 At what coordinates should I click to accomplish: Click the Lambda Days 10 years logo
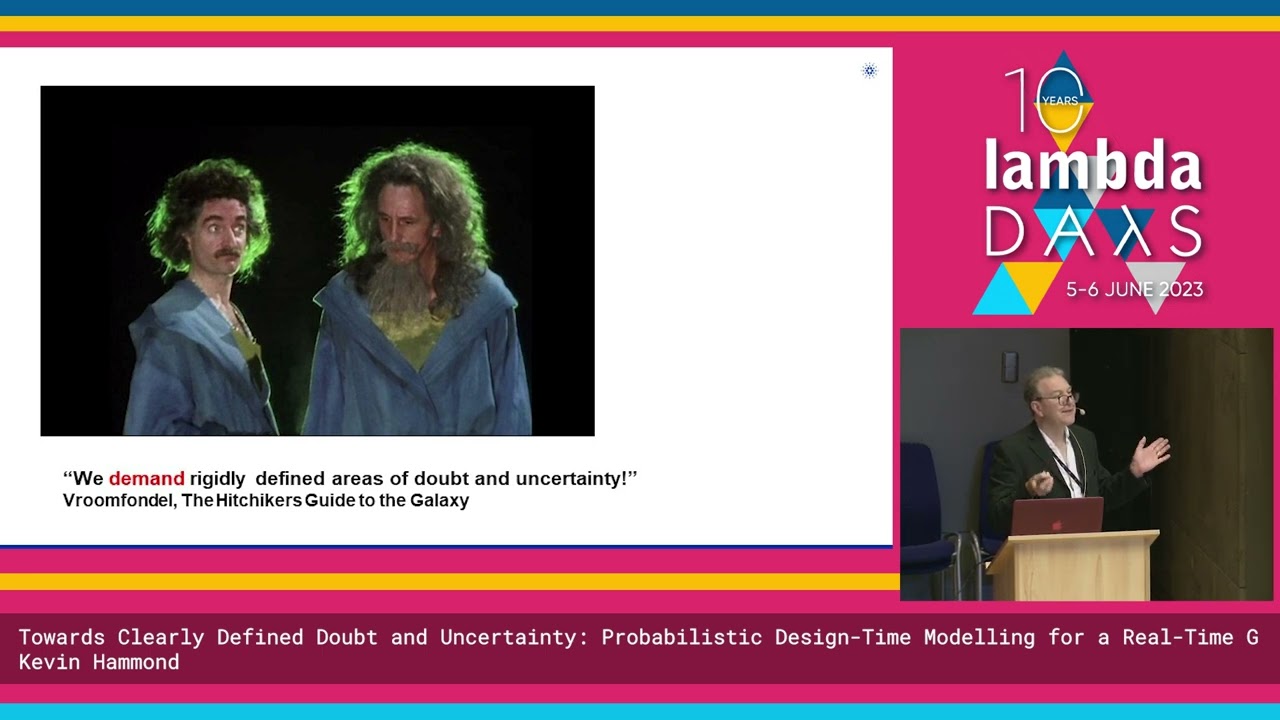tap(1090, 183)
